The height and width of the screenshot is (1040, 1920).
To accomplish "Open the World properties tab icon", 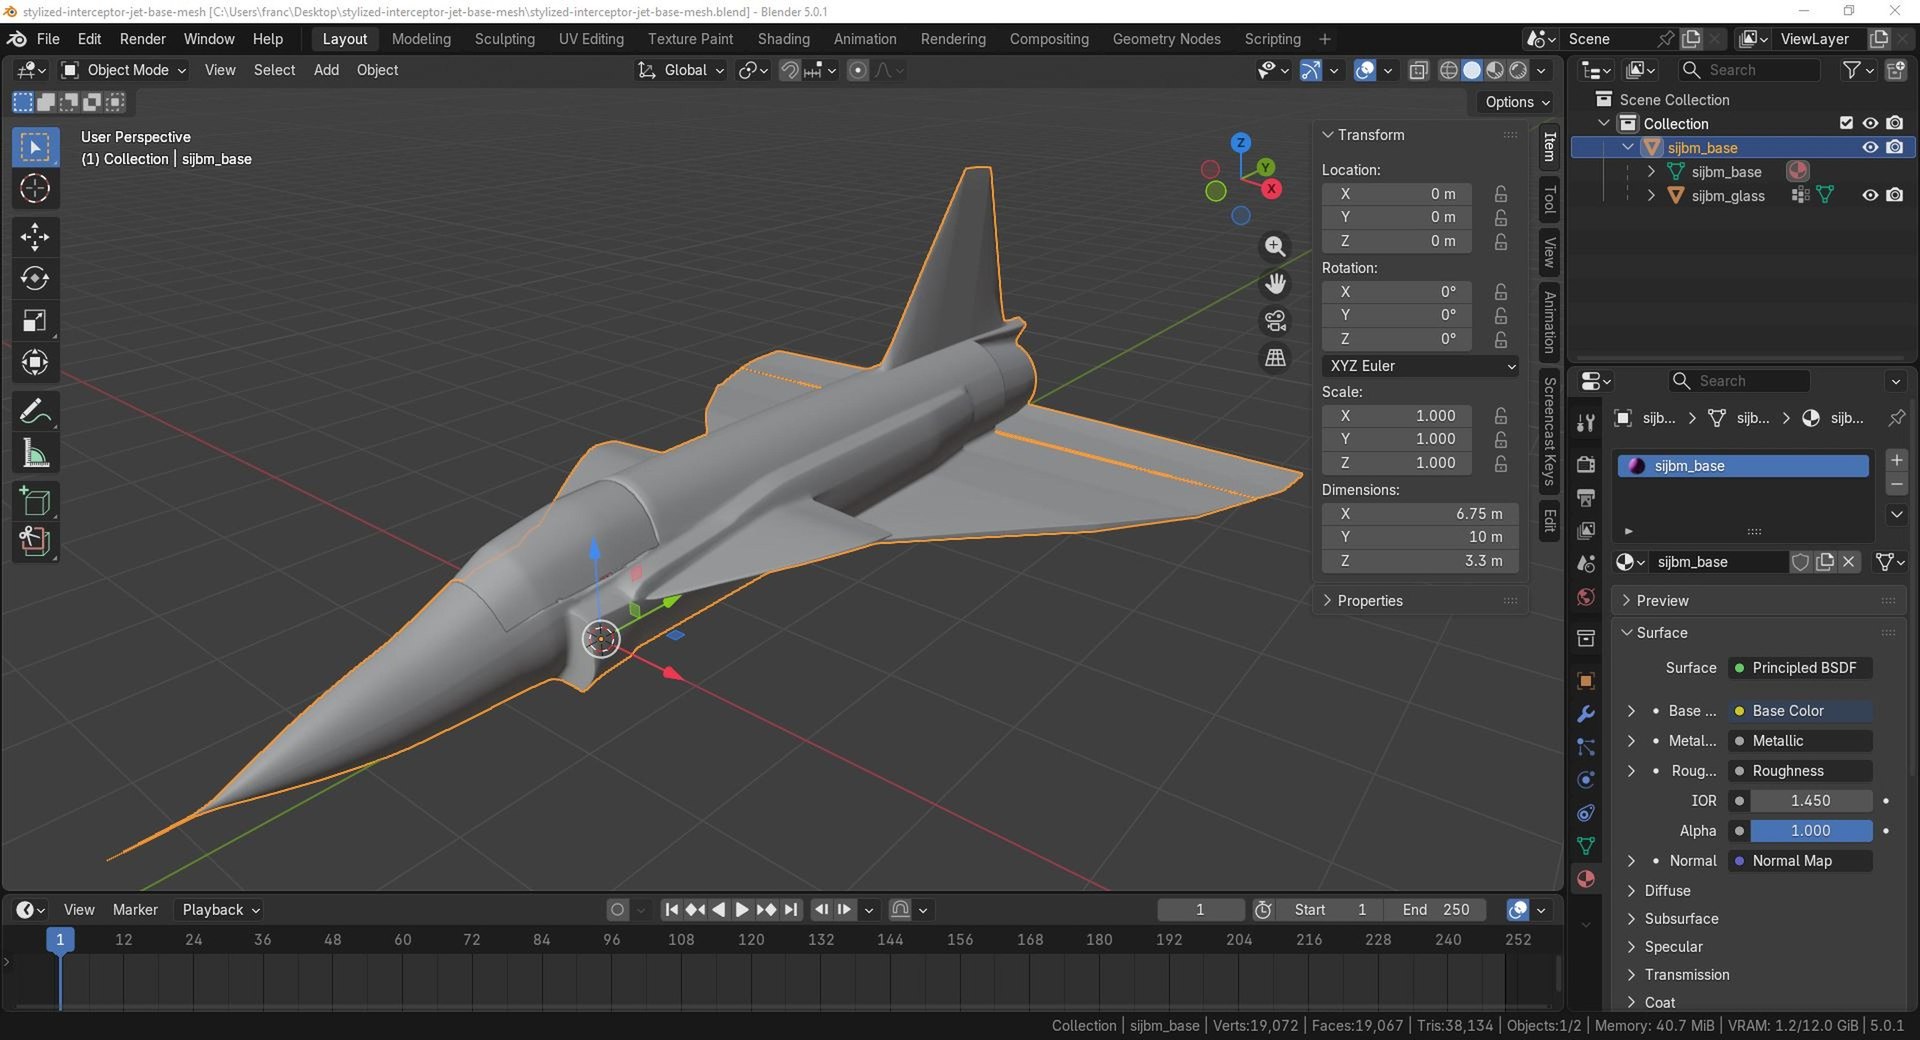I will click(x=1585, y=597).
